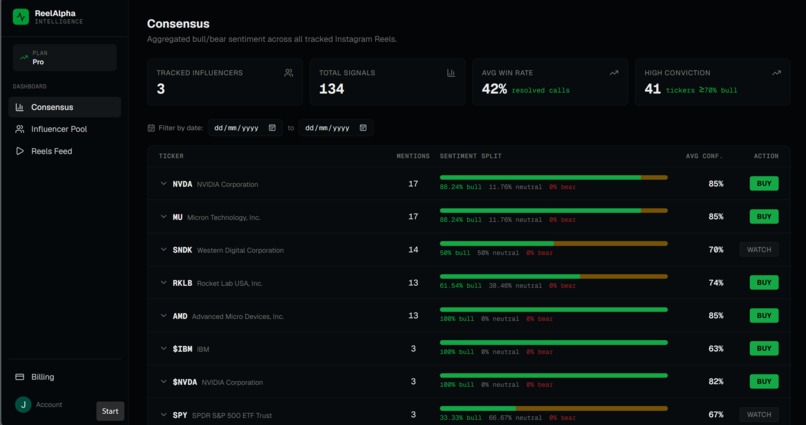Click the Total Signals chart icon
806x425 pixels.
point(451,73)
